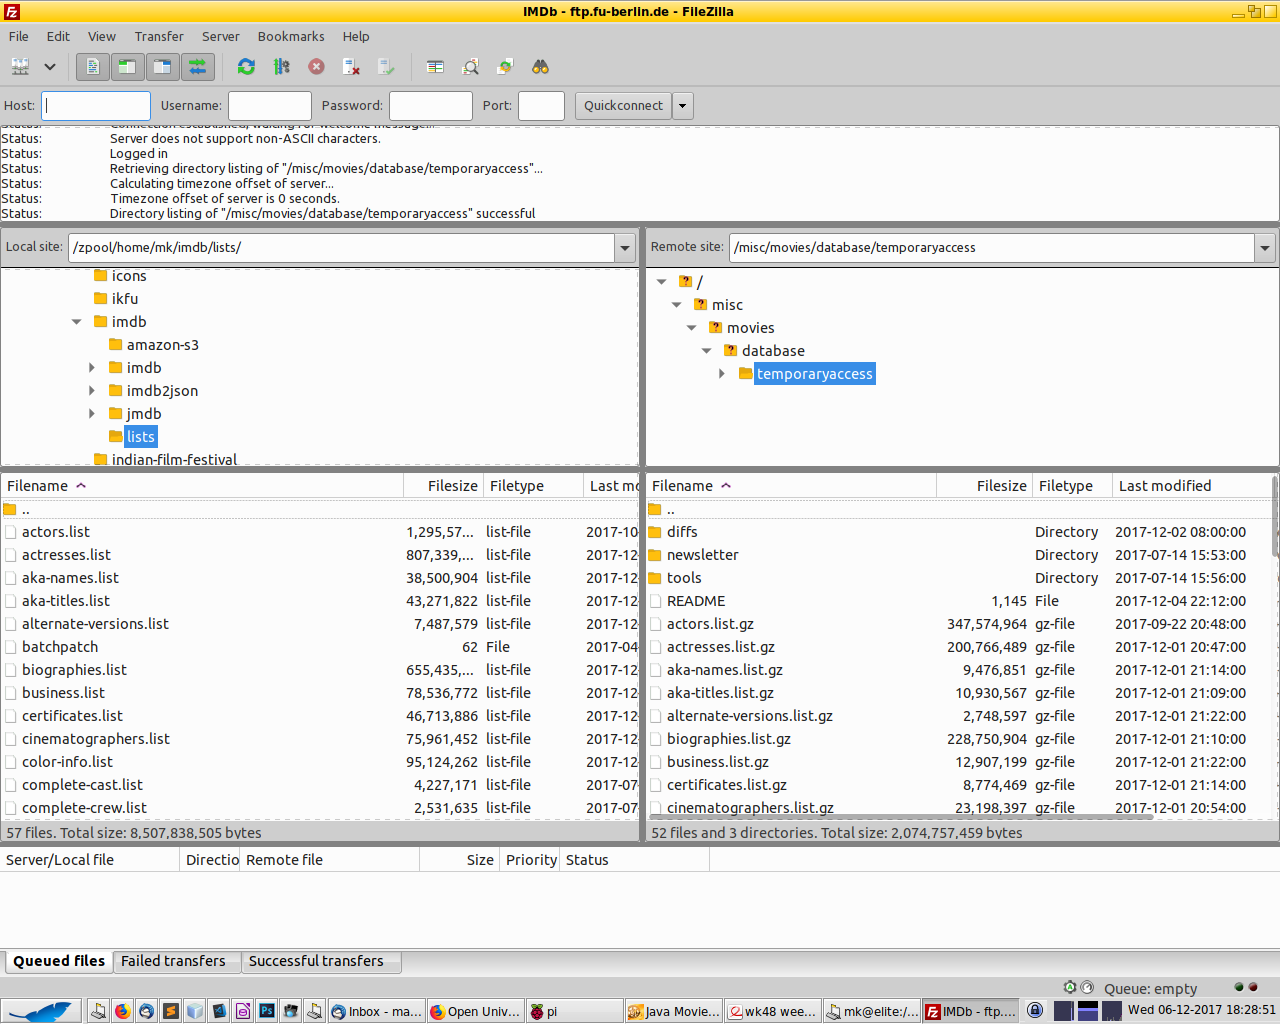Select local file actors.list
The width and height of the screenshot is (1280, 1024).
click(x=320, y=532)
